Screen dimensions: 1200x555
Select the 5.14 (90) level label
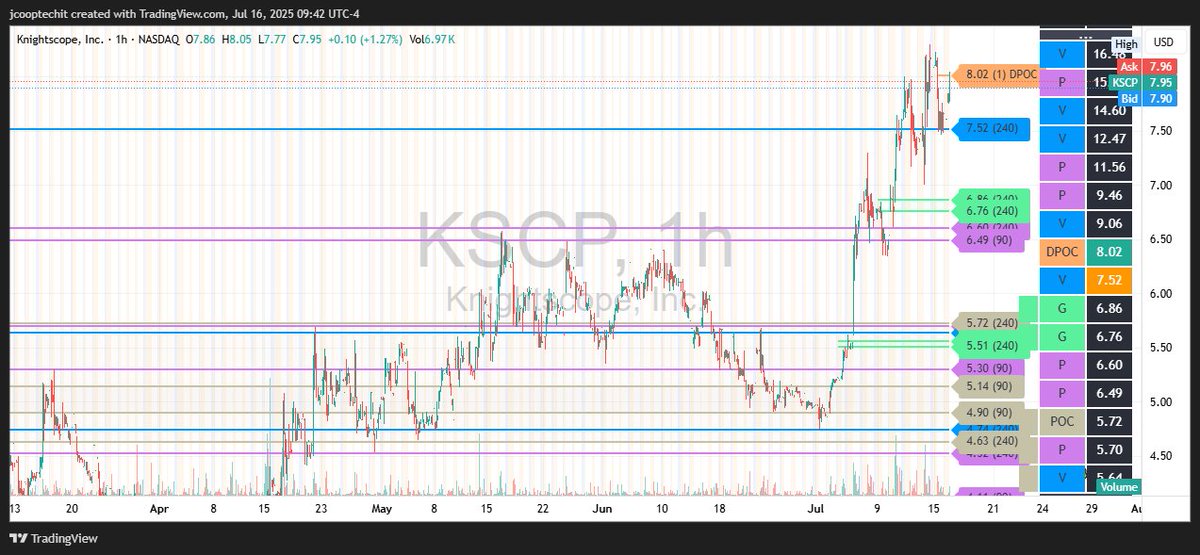988,386
